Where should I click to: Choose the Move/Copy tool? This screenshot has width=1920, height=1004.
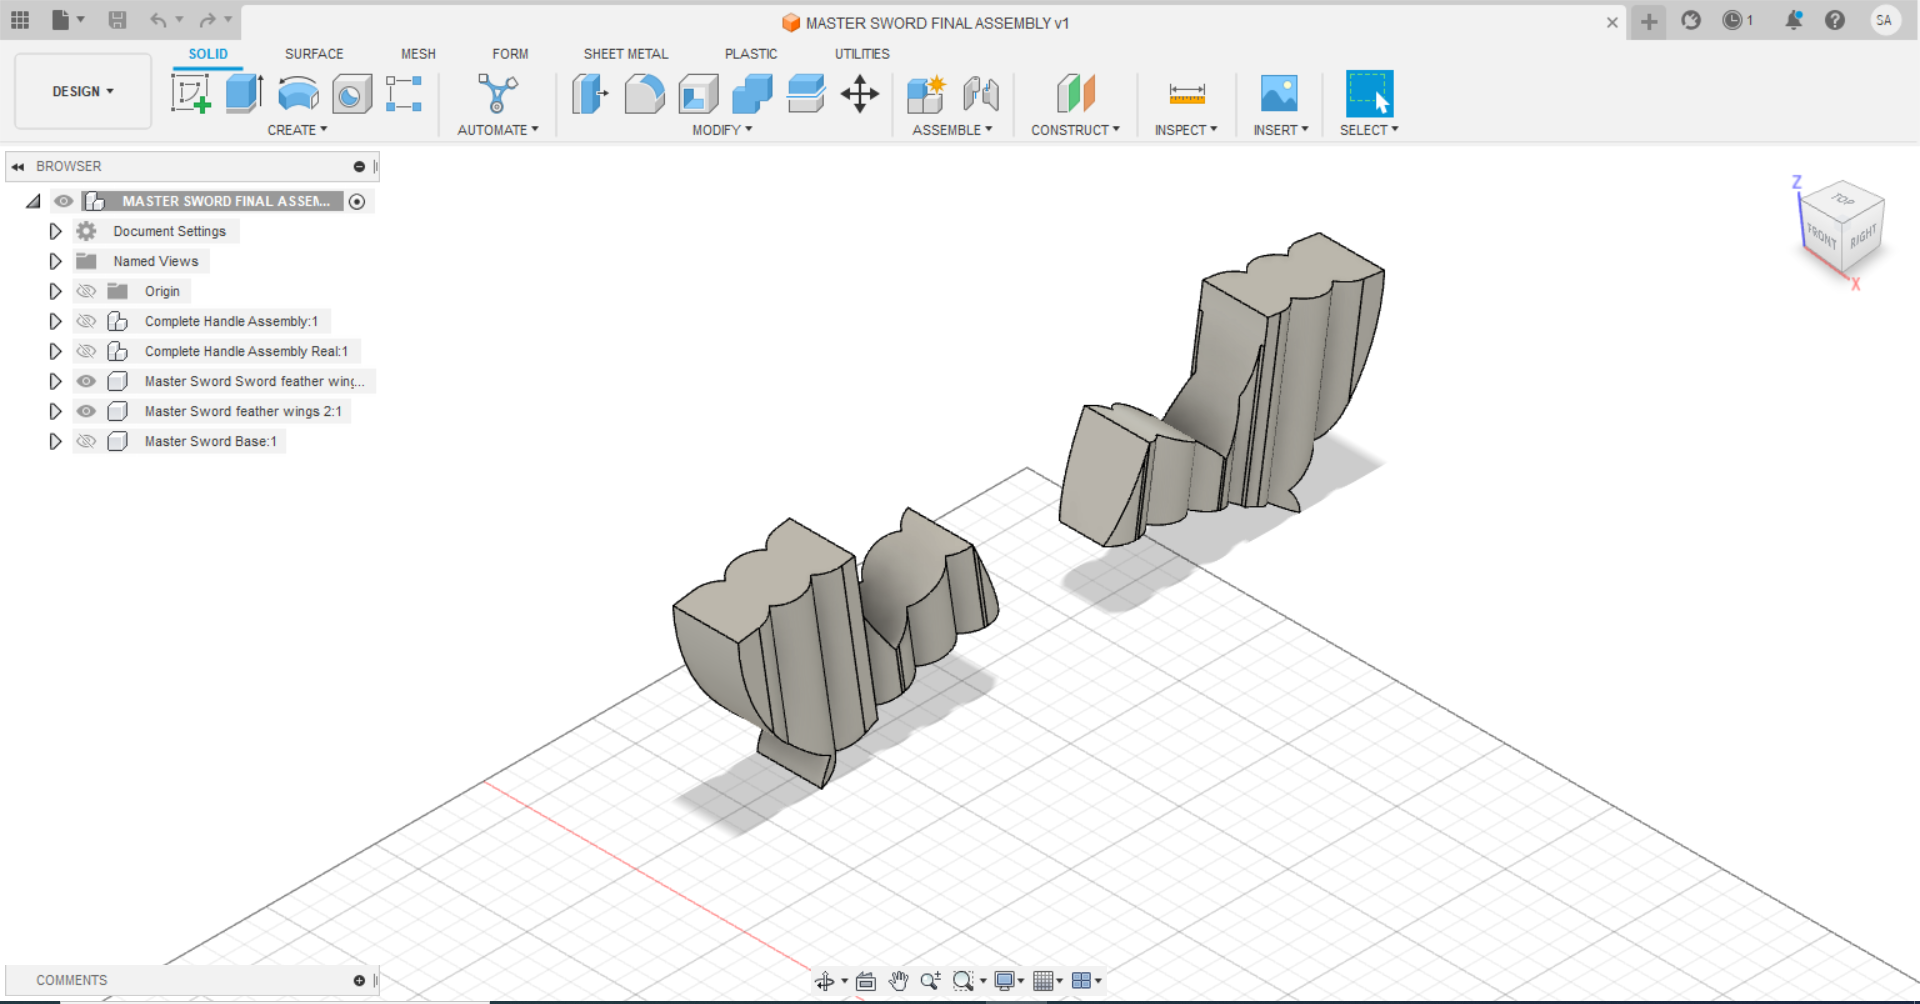[859, 94]
